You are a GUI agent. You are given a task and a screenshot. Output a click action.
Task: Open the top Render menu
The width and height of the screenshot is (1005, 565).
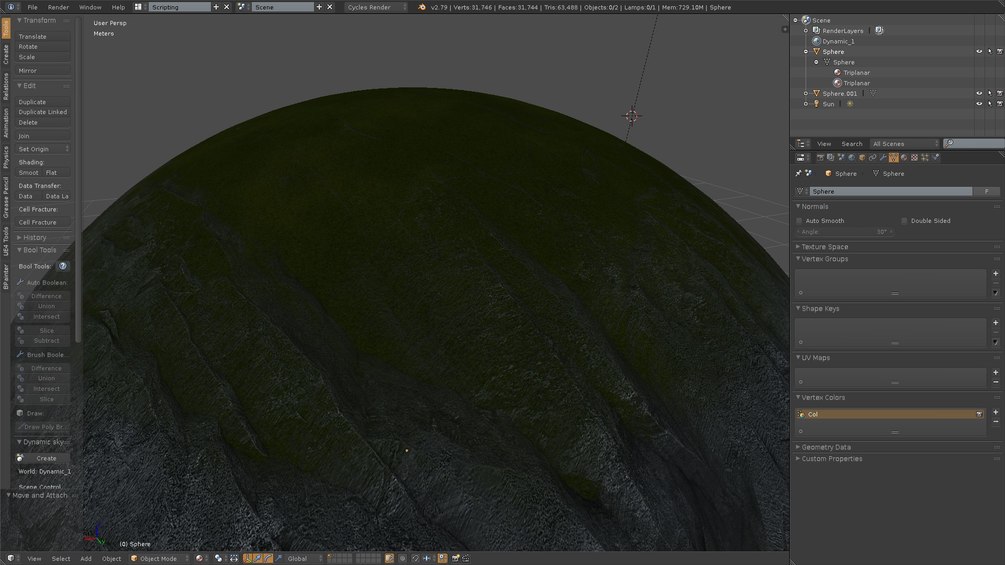(x=58, y=7)
